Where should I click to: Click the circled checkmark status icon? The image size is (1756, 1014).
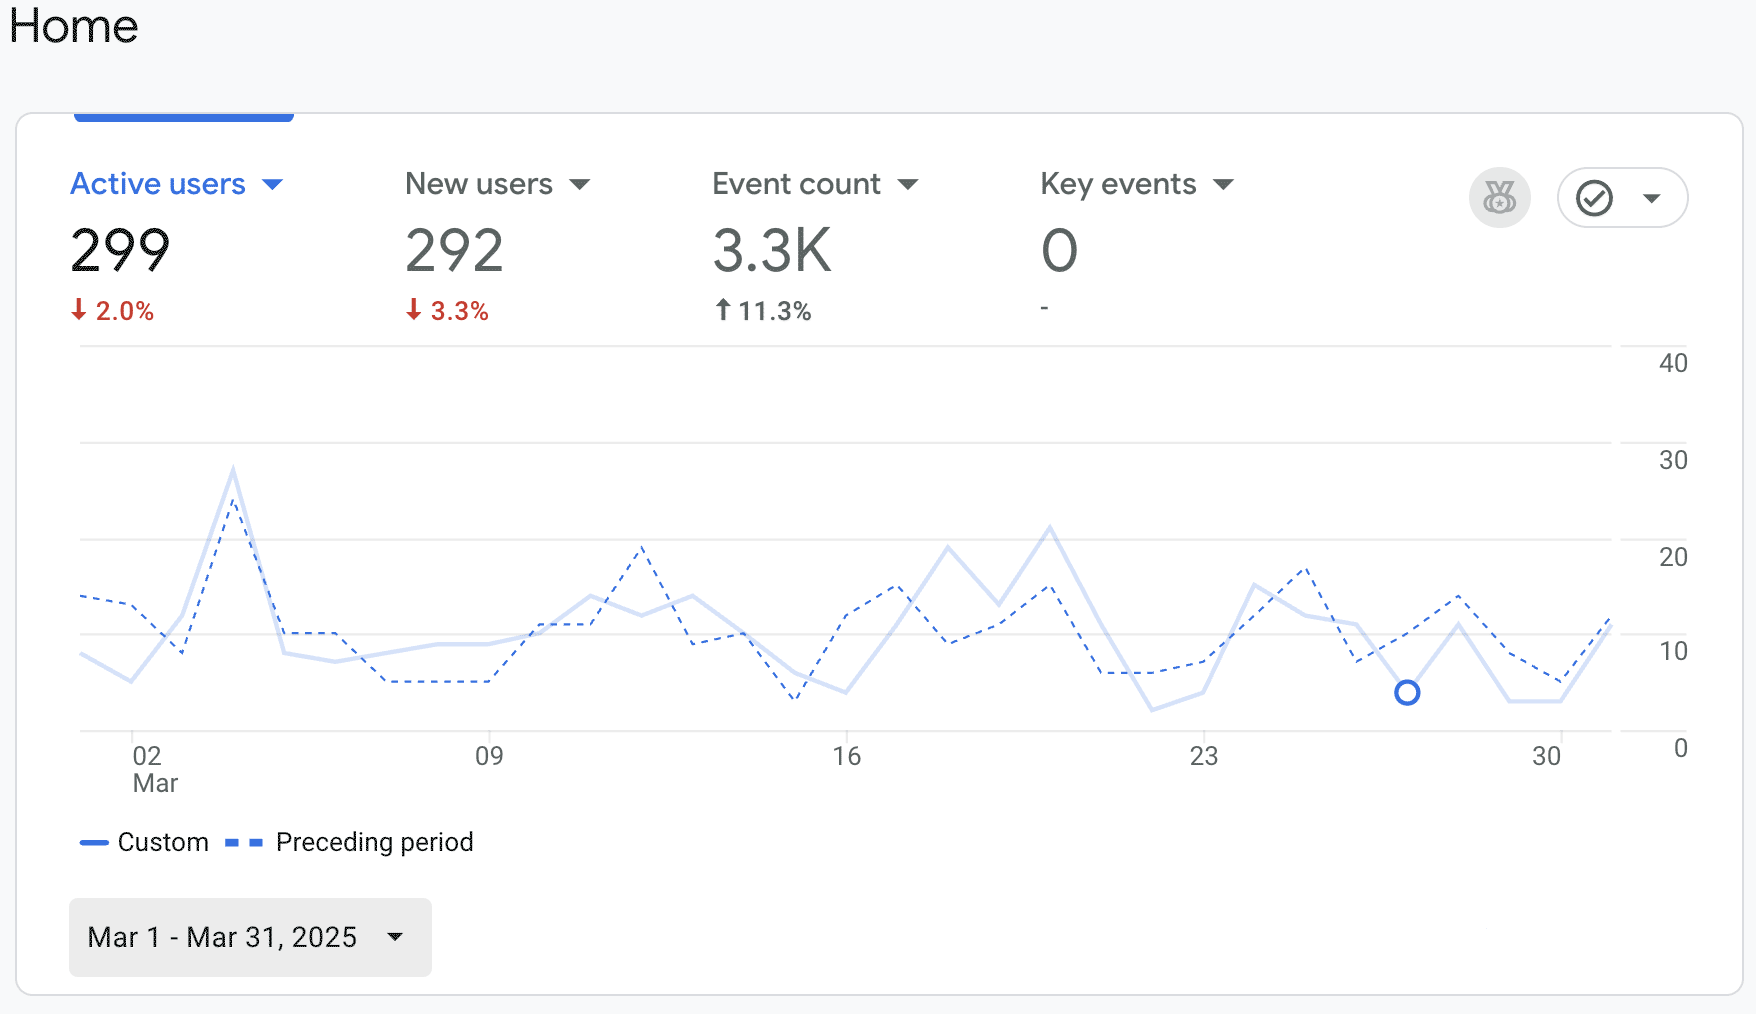click(1594, 198)
